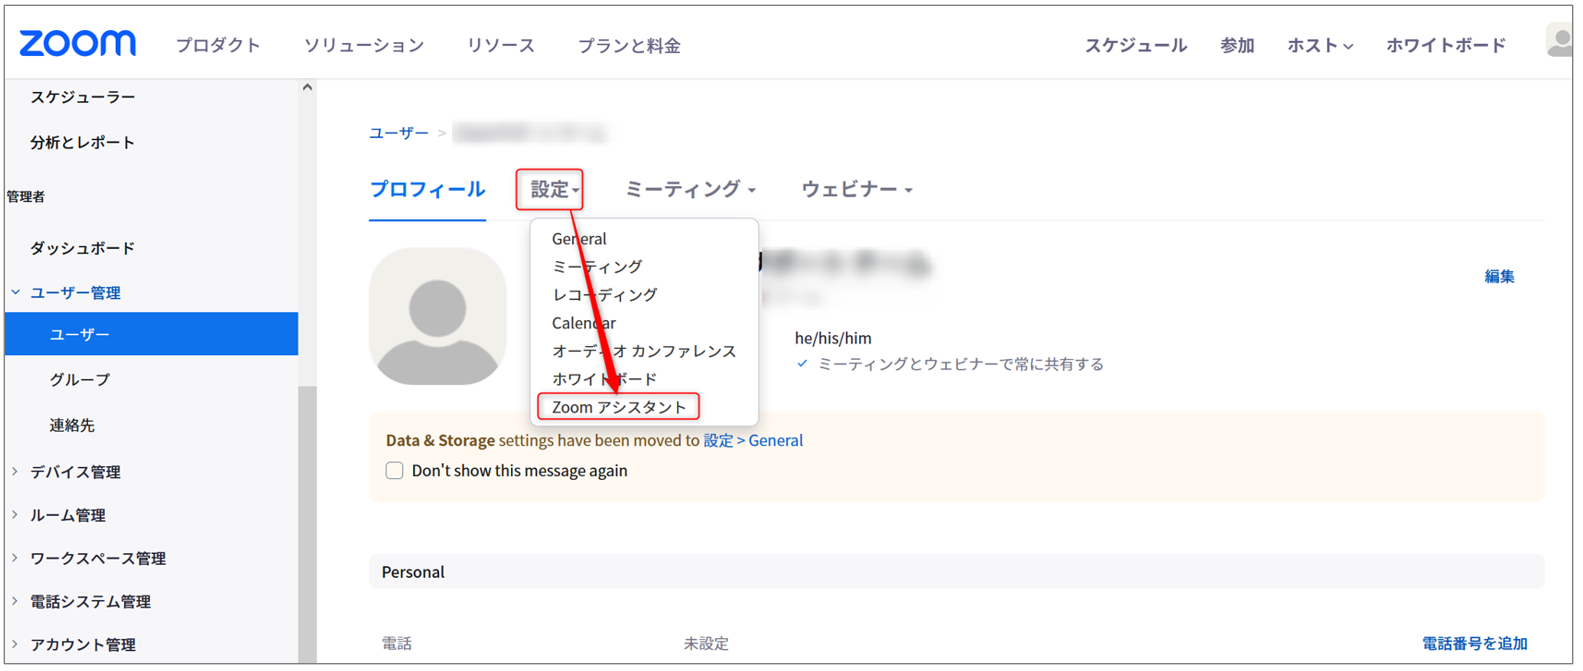Screen dimensions: 1583x671
Task: Select ユーザー in the sidebar
Action: 151,334
